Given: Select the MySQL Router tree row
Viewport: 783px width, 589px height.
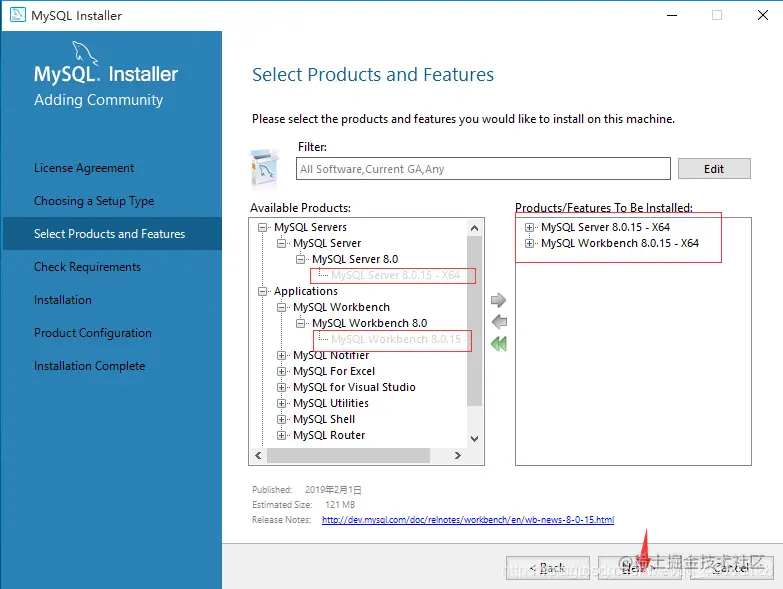Looking at the screenshot, I should click(329, 435).
